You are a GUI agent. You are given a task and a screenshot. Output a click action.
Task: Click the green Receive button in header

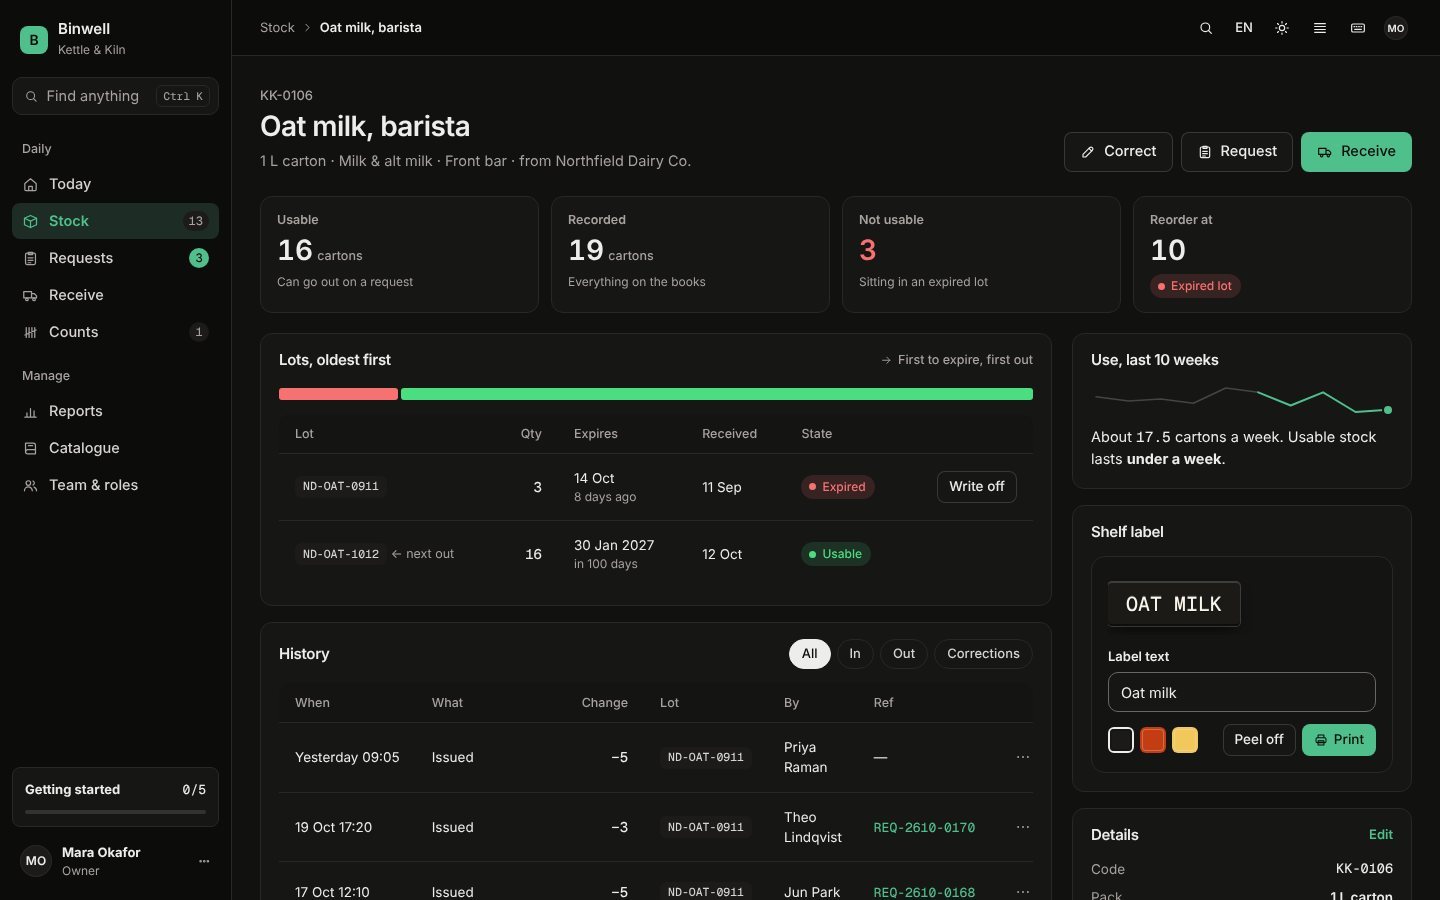[x=1356, y=152]
